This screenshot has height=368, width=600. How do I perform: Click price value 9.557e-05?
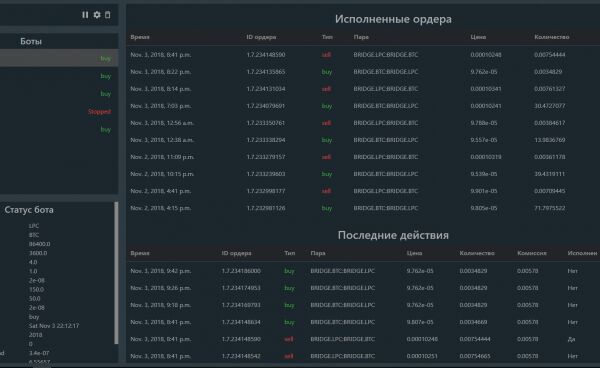coord(484,140)
